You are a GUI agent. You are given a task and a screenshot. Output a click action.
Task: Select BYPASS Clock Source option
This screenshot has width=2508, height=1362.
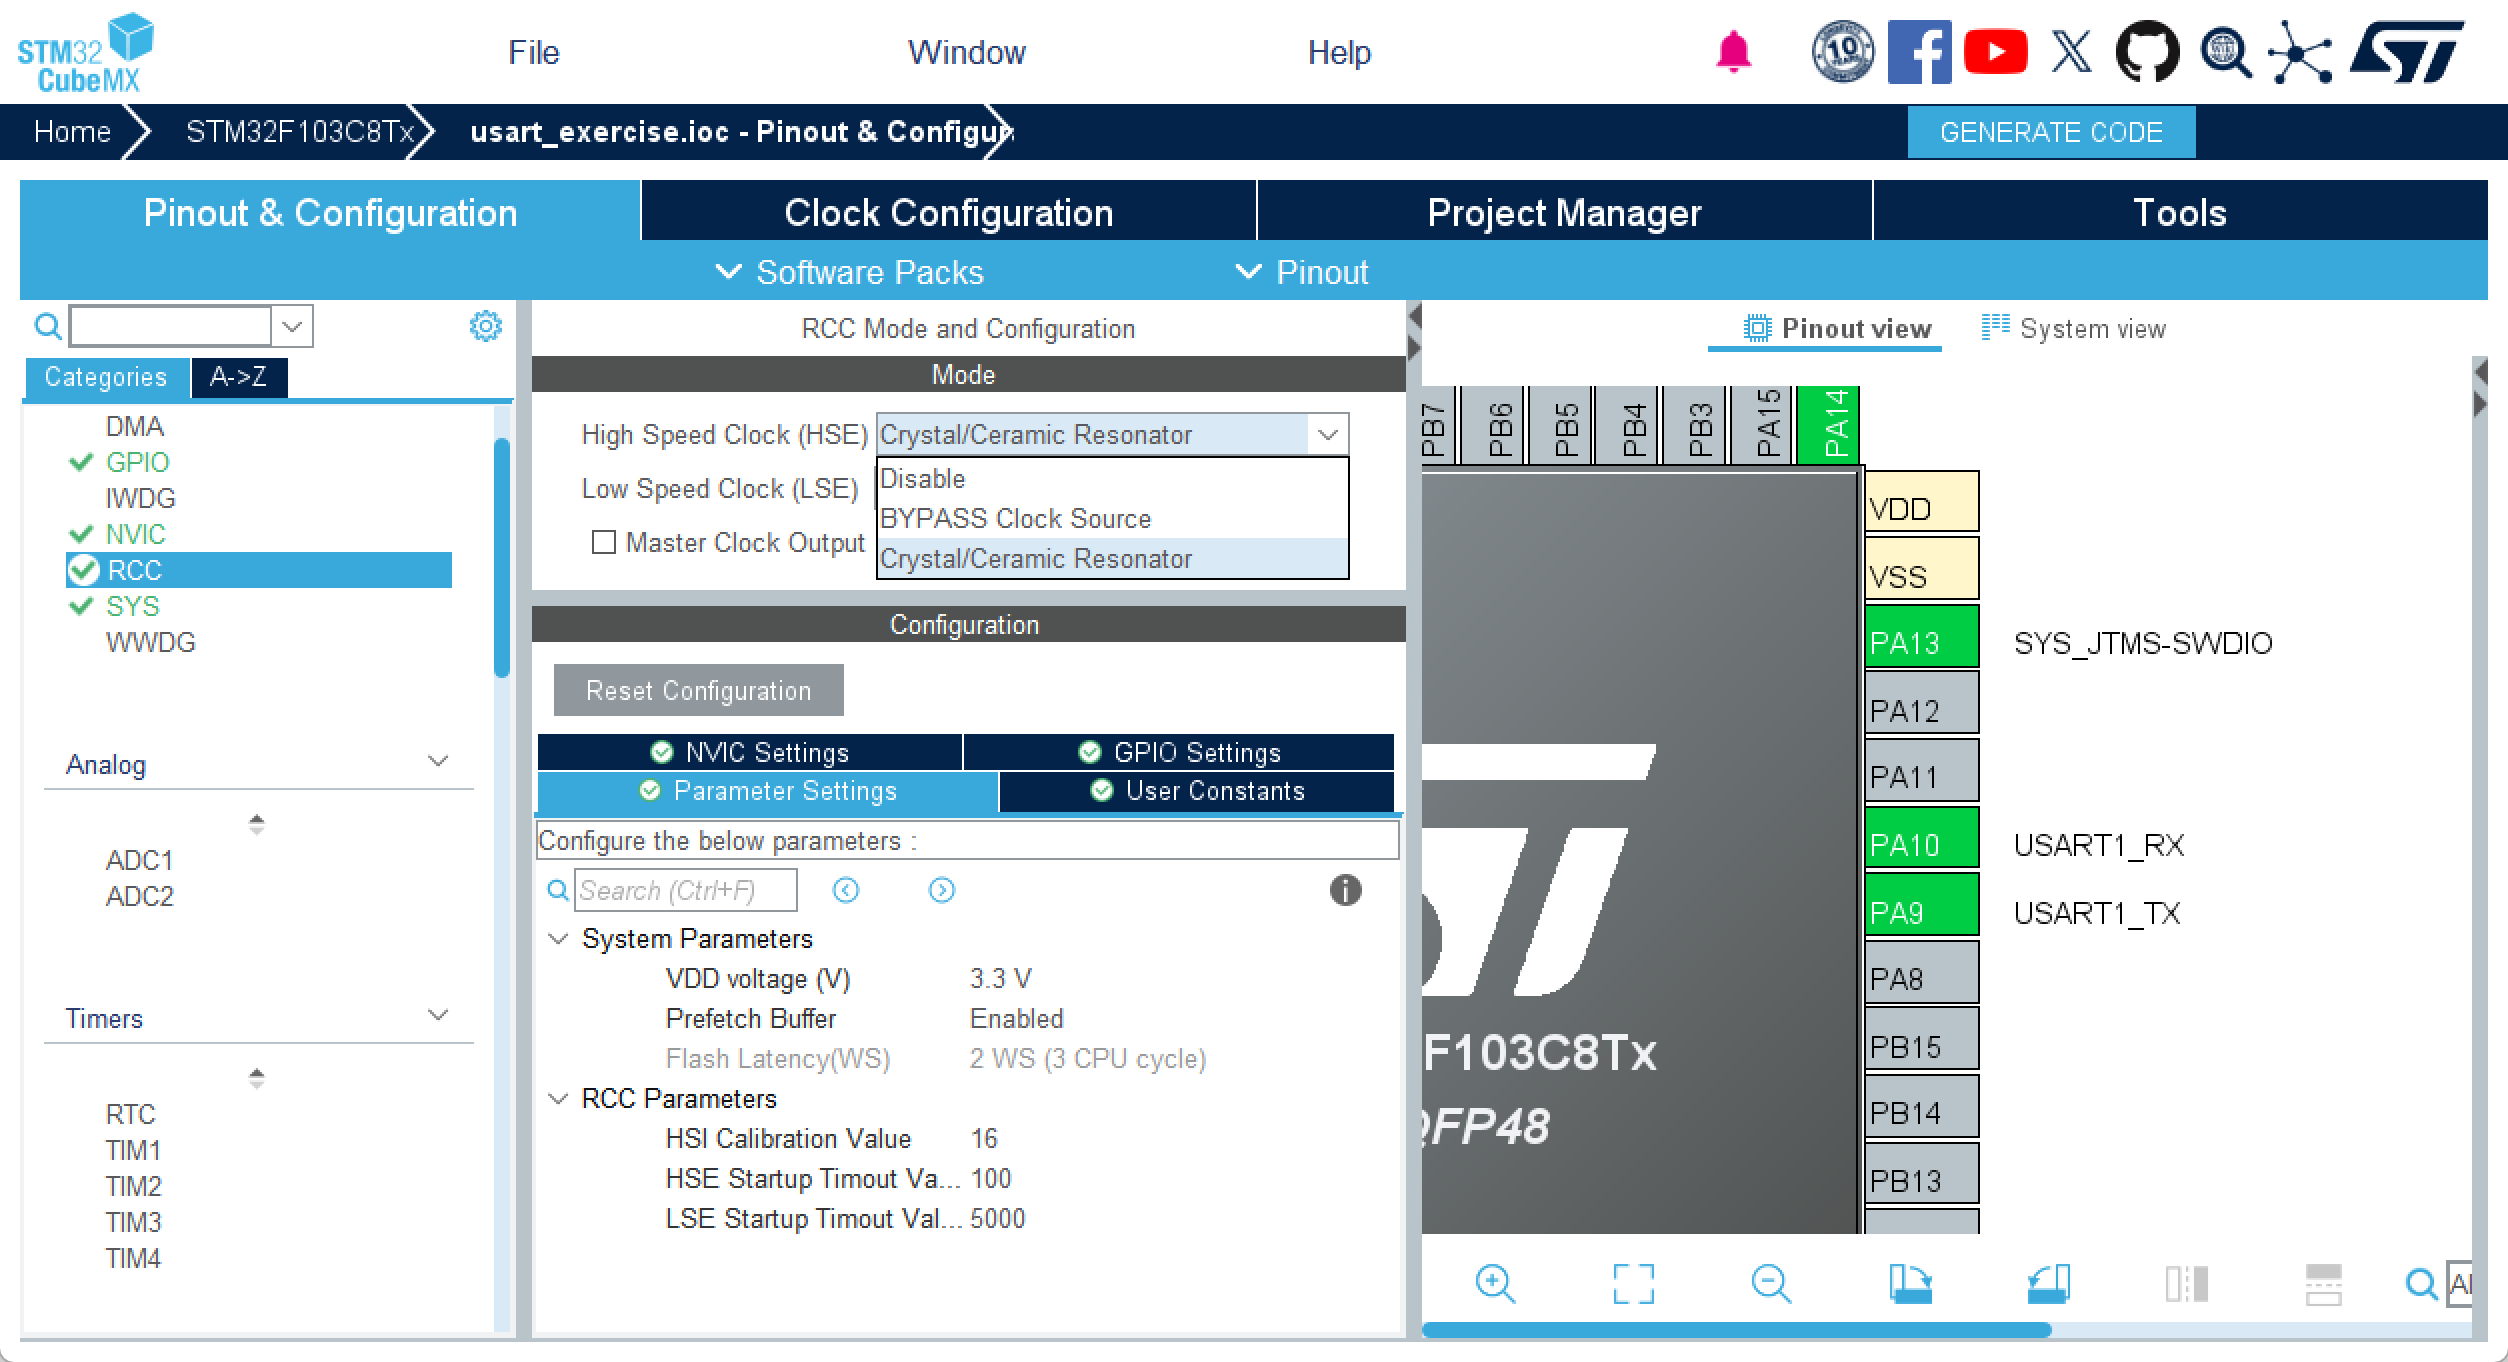(1015, 518)
